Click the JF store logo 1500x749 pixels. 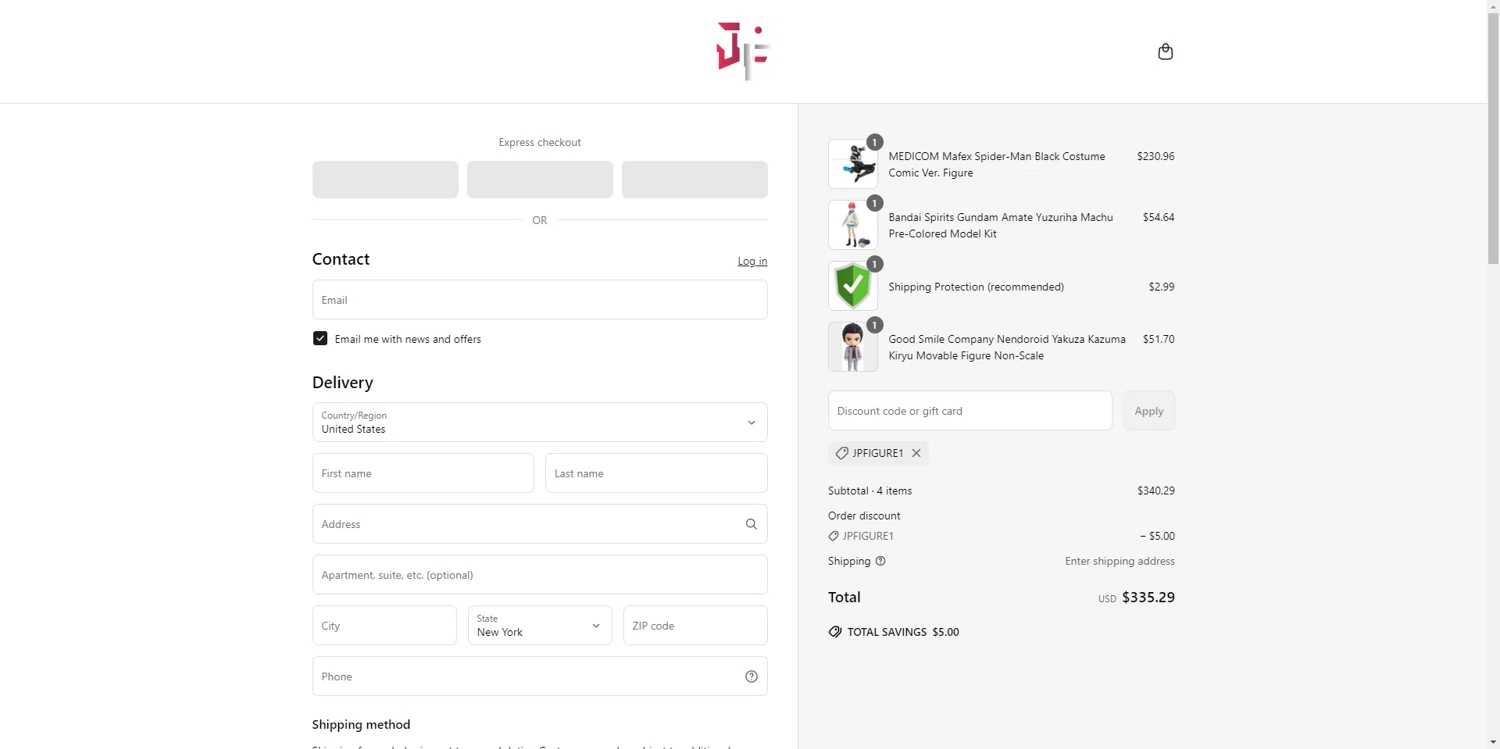[744, 51]
